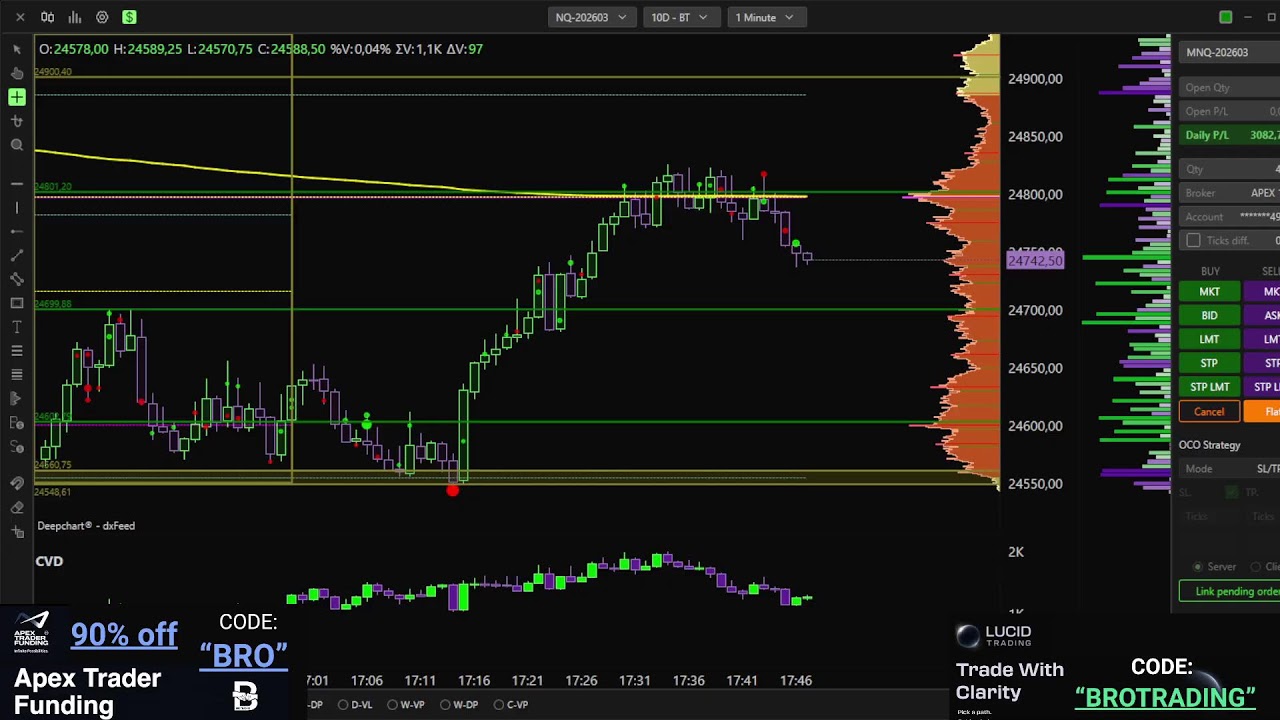
Task: Click the Open Qty field
Action: 1230,87
